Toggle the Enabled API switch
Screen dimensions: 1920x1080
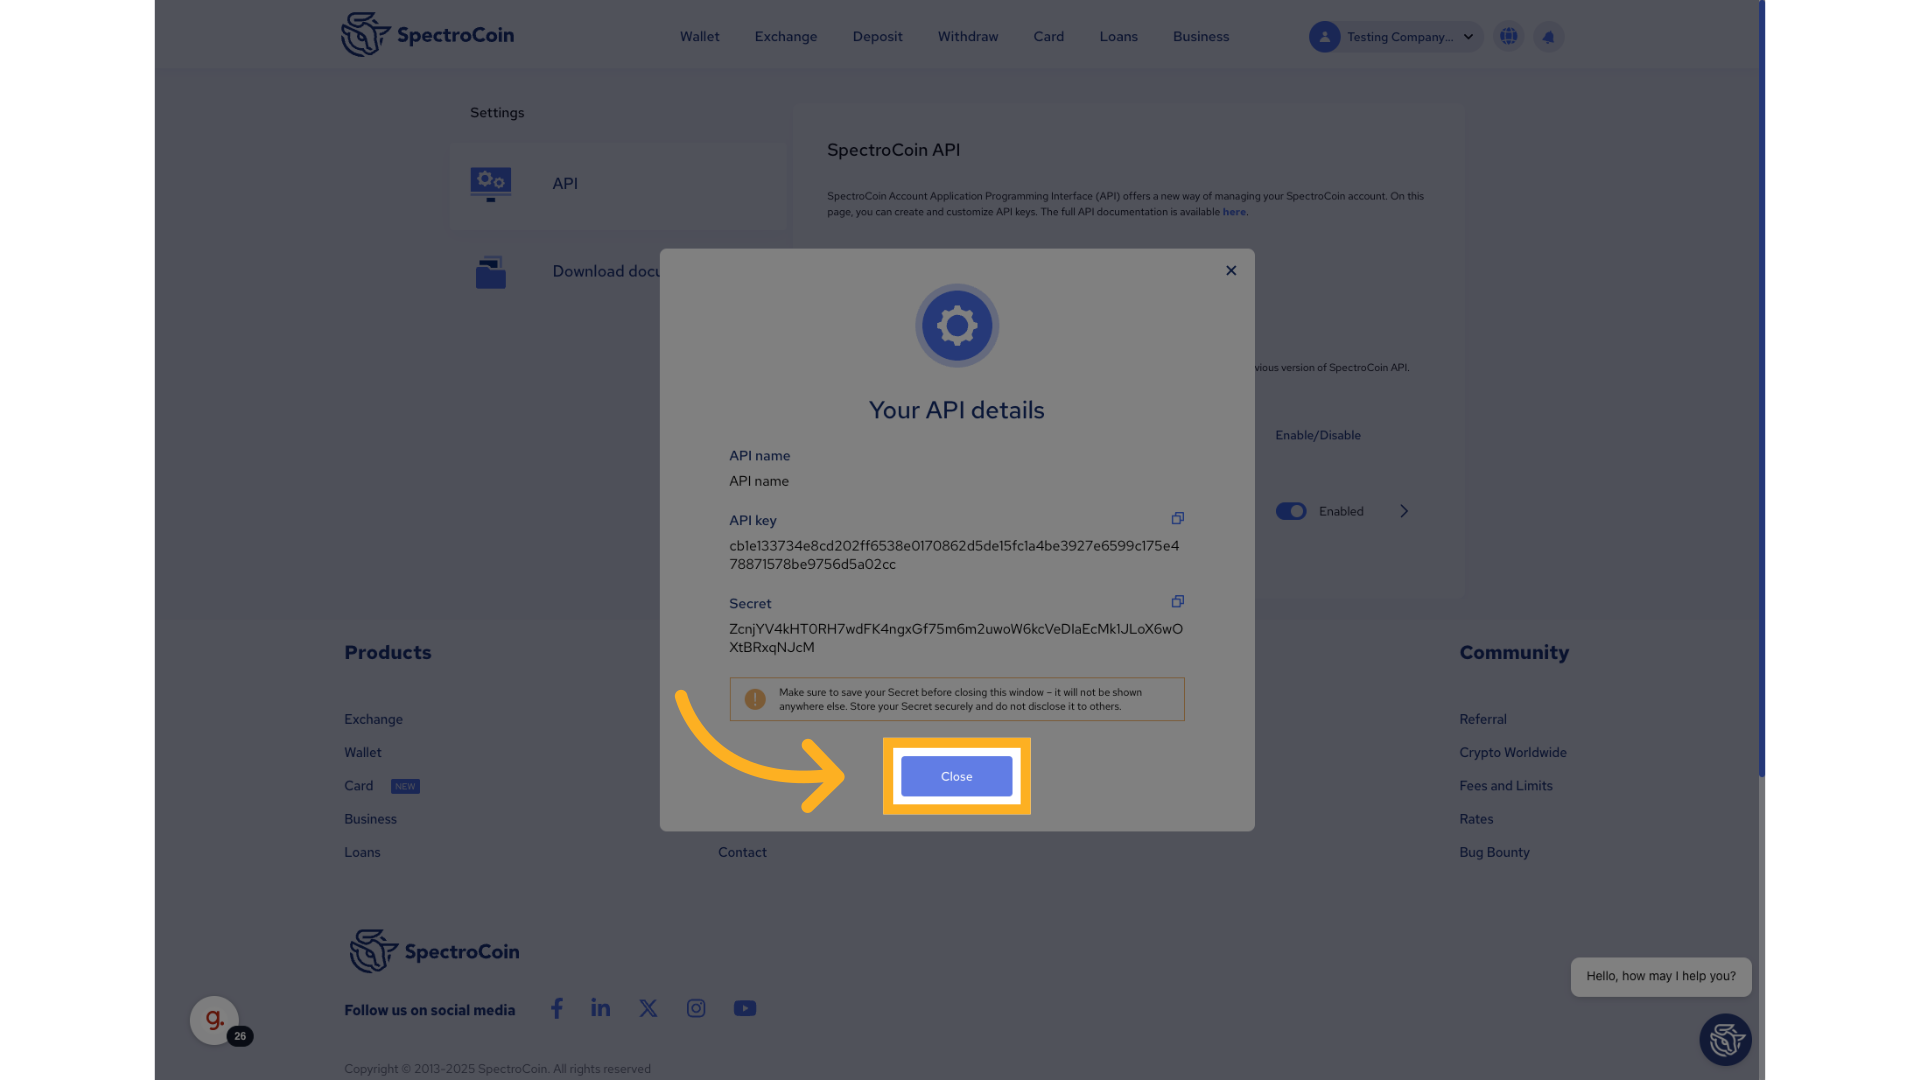(x=1291, y=511)
